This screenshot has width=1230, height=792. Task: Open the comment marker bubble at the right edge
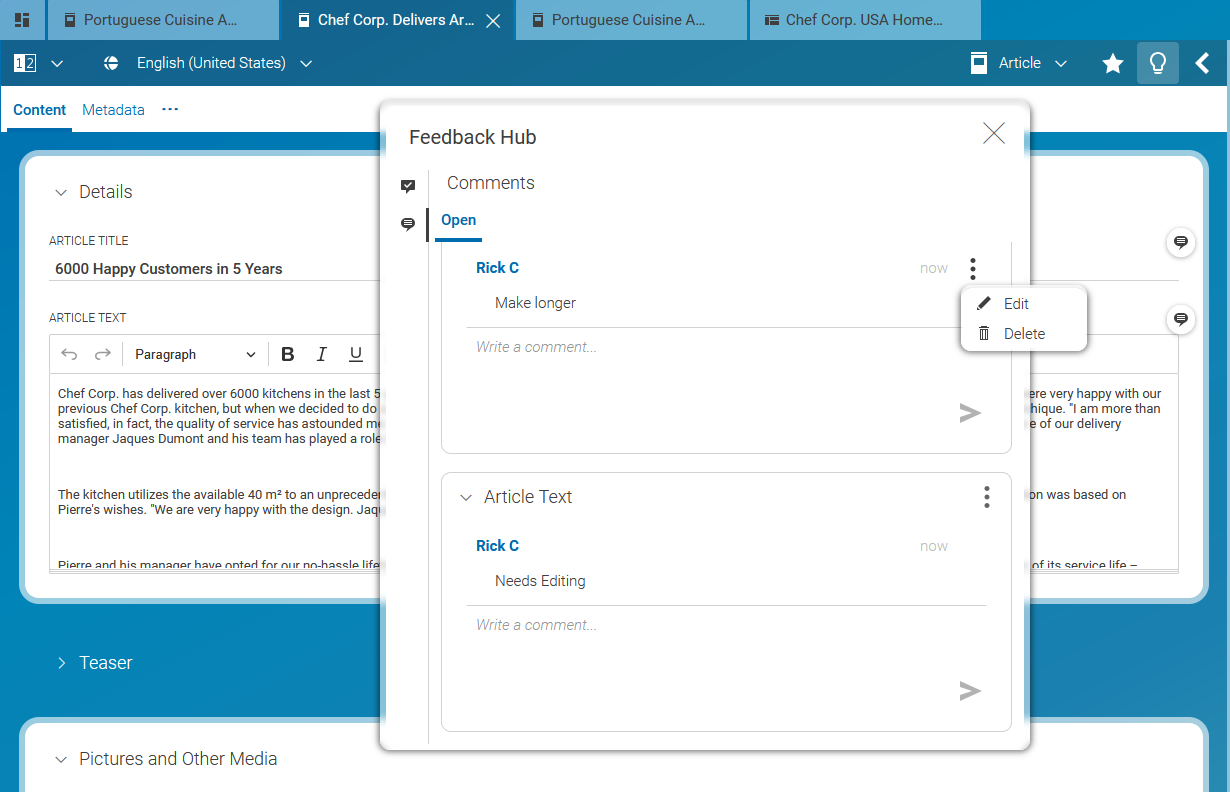tap(1181, 242)
